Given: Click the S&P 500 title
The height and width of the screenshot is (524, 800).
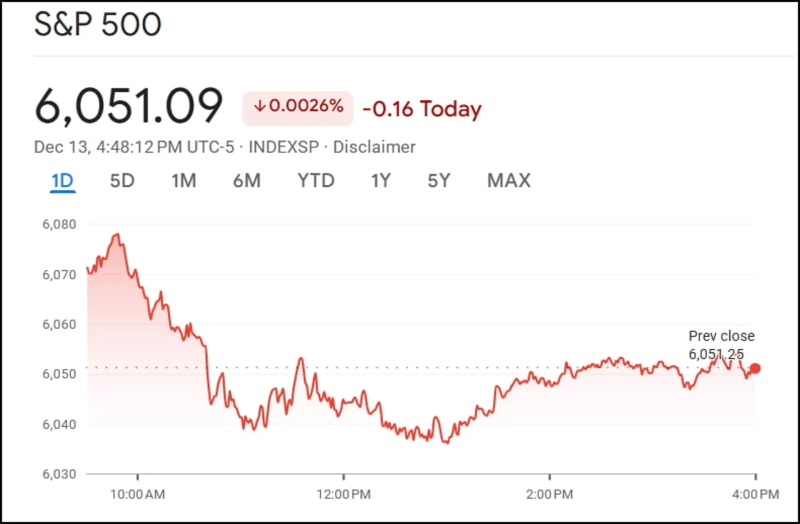Looking at the screenshot, I should tap(97, 25).
